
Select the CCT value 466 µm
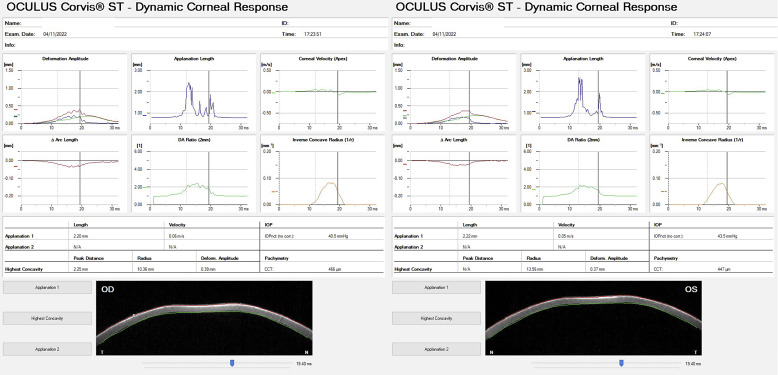point(335,269)
